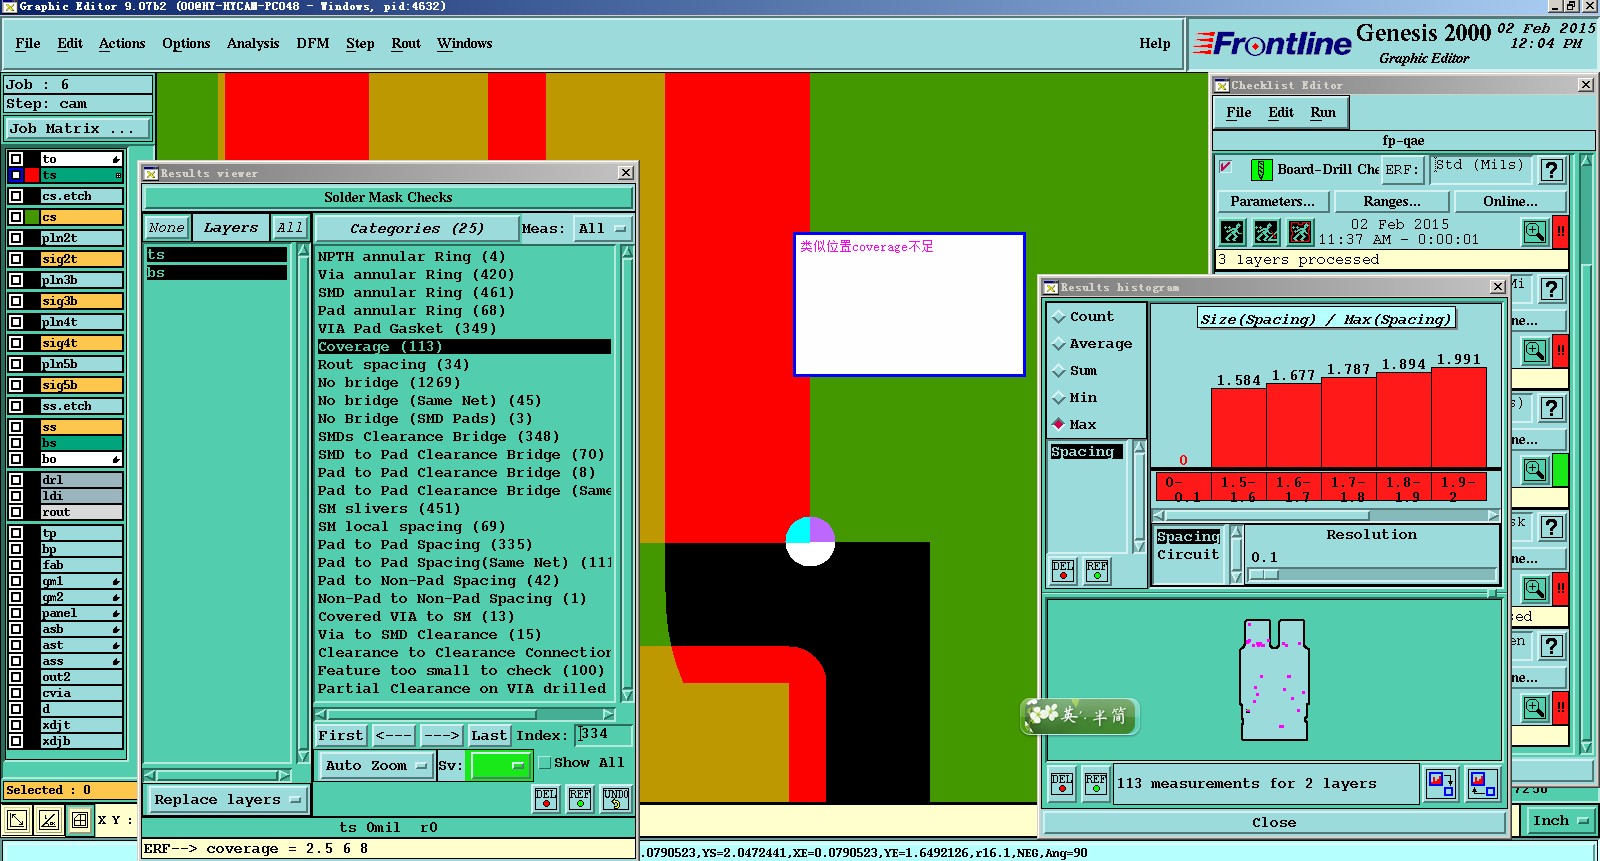
Task: Click REF icon under histogram Spacing list
Action: [x=1097, y=570]
